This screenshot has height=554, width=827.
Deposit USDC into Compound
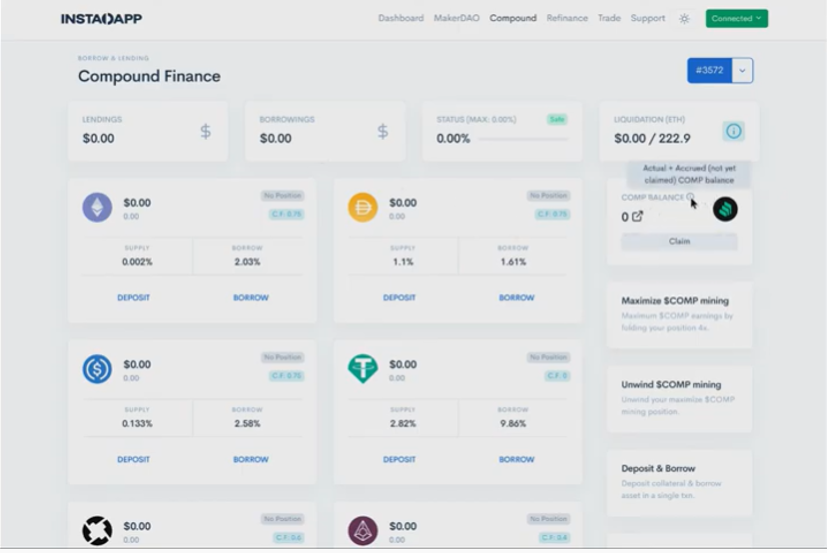click(133, 460)
